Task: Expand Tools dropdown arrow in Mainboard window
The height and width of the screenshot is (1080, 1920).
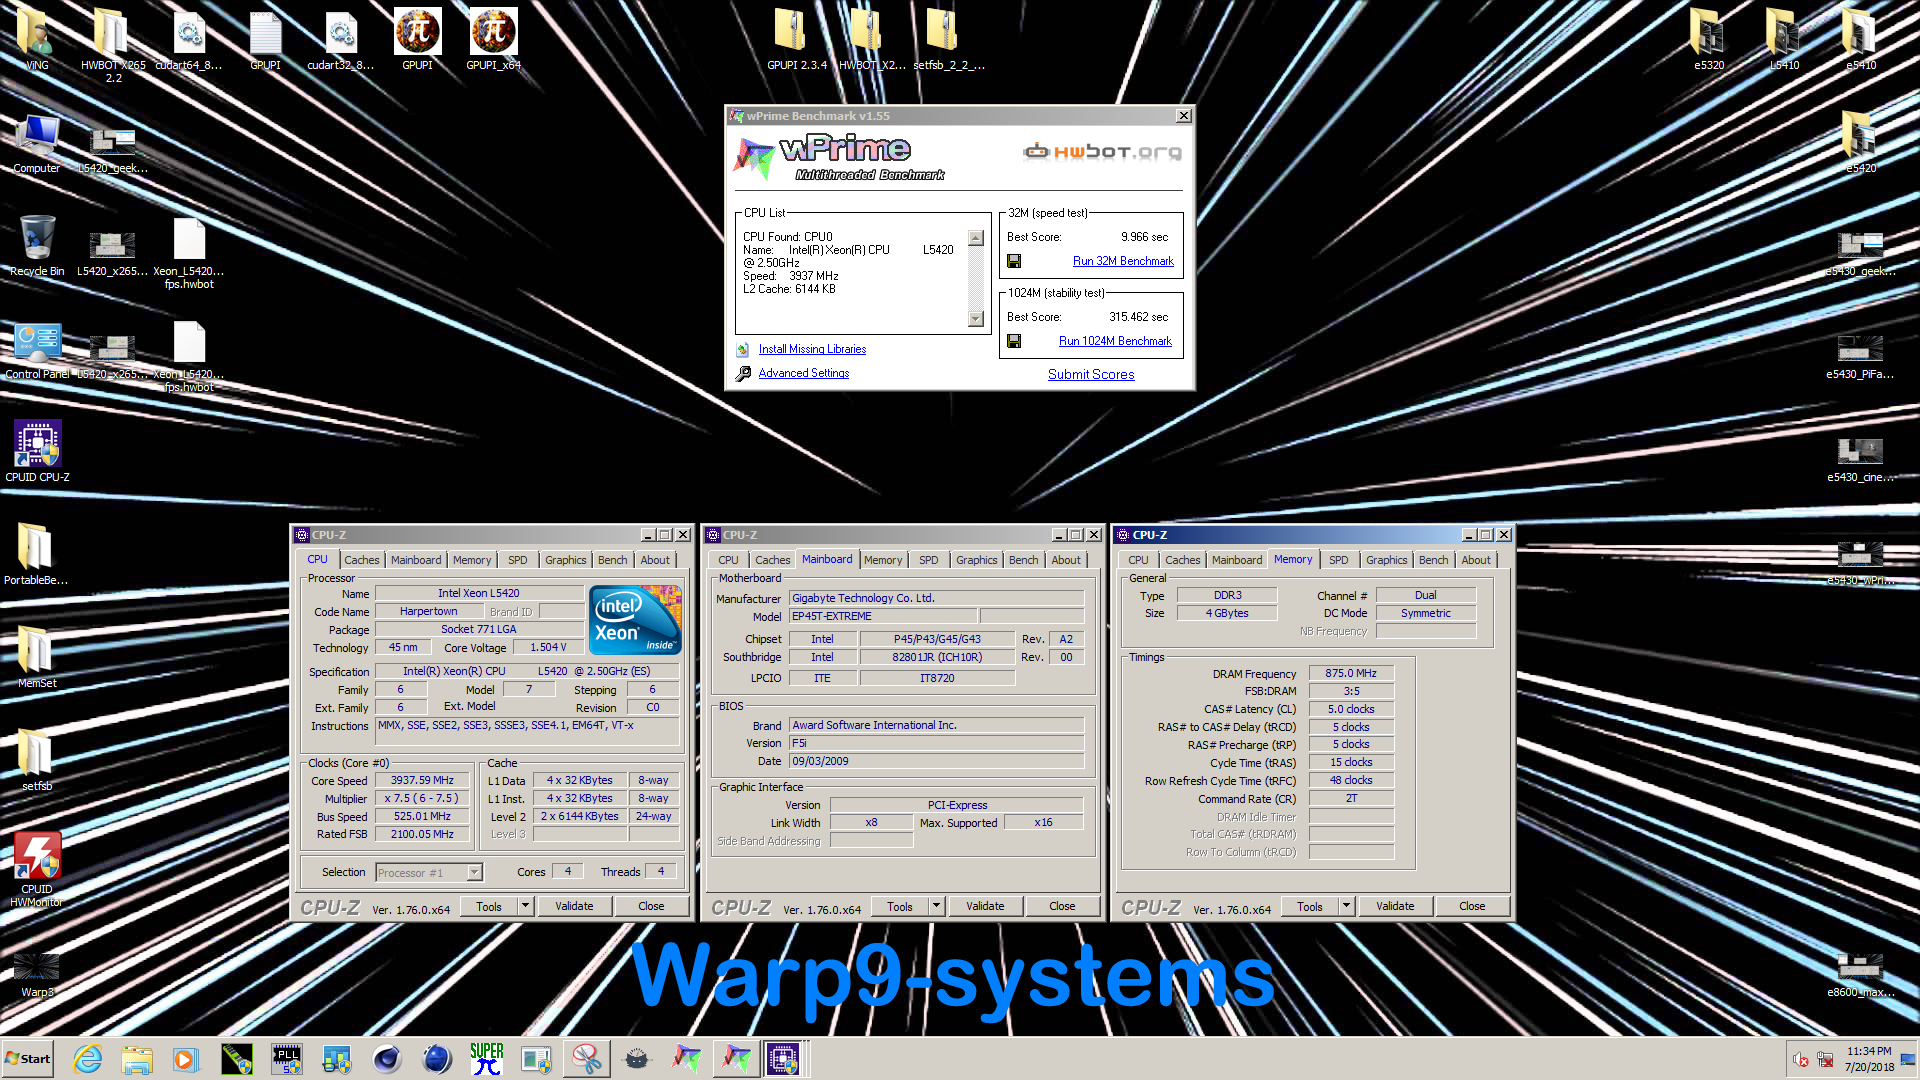Action: pos(936,907)
